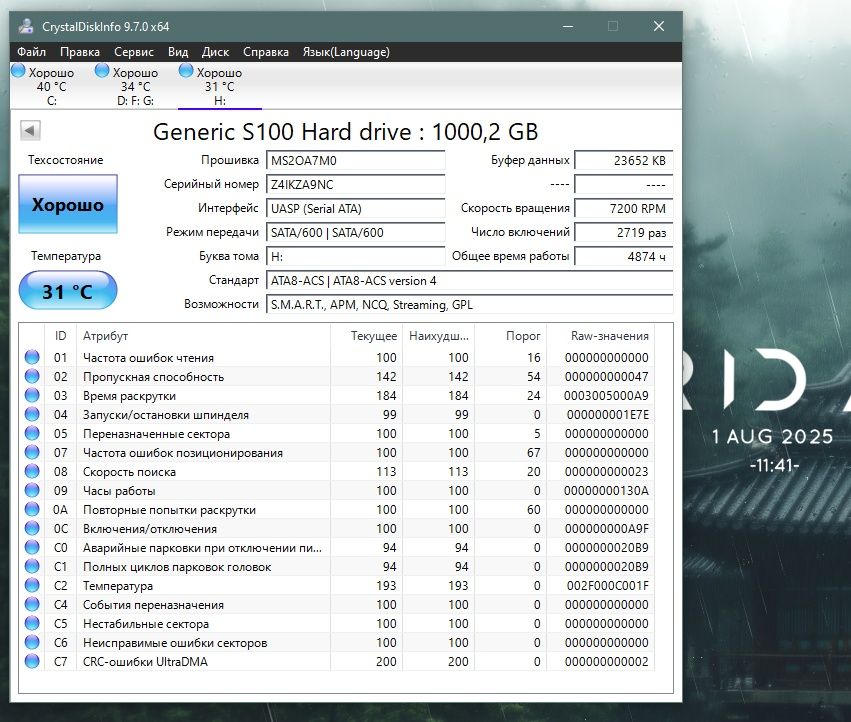Viewport: 851px width, 722px height.
Task: Click the 31 °C temperature button
Action: pos(68,290)
